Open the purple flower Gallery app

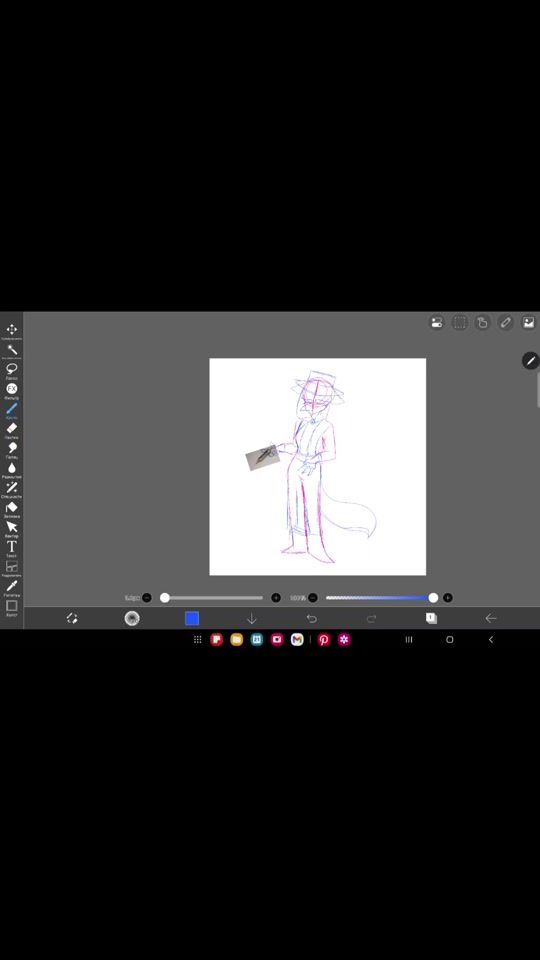pyautogui.click(x=344, y=639)
